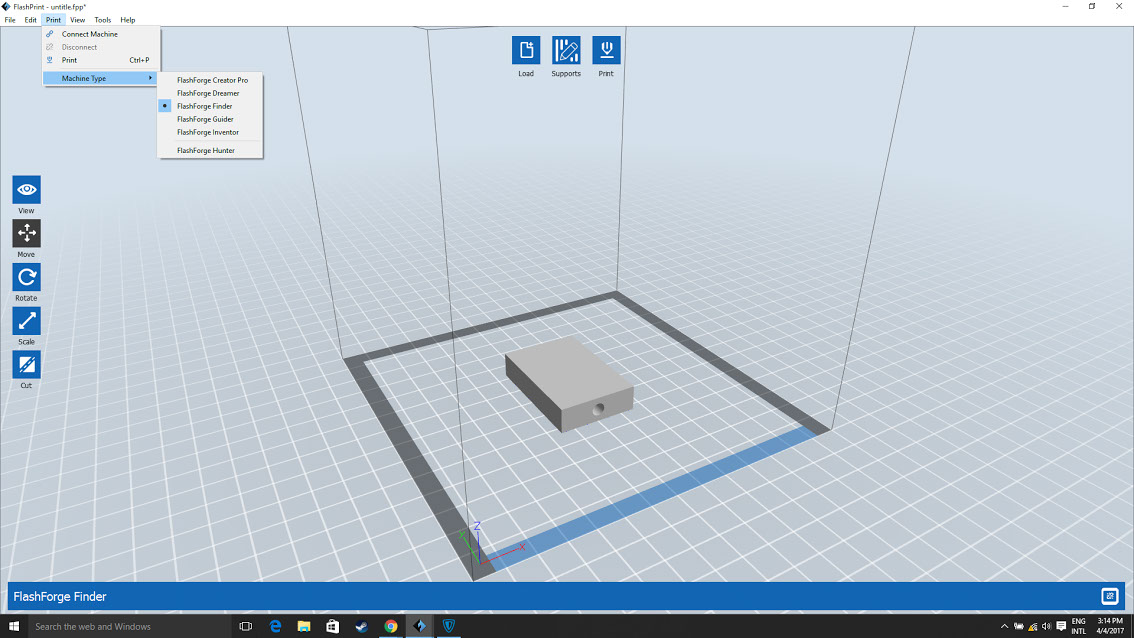This screenshot has height=638, width=1134.
Task: Click the battery icon in system tray
Action: click(x=1018, y=626)
